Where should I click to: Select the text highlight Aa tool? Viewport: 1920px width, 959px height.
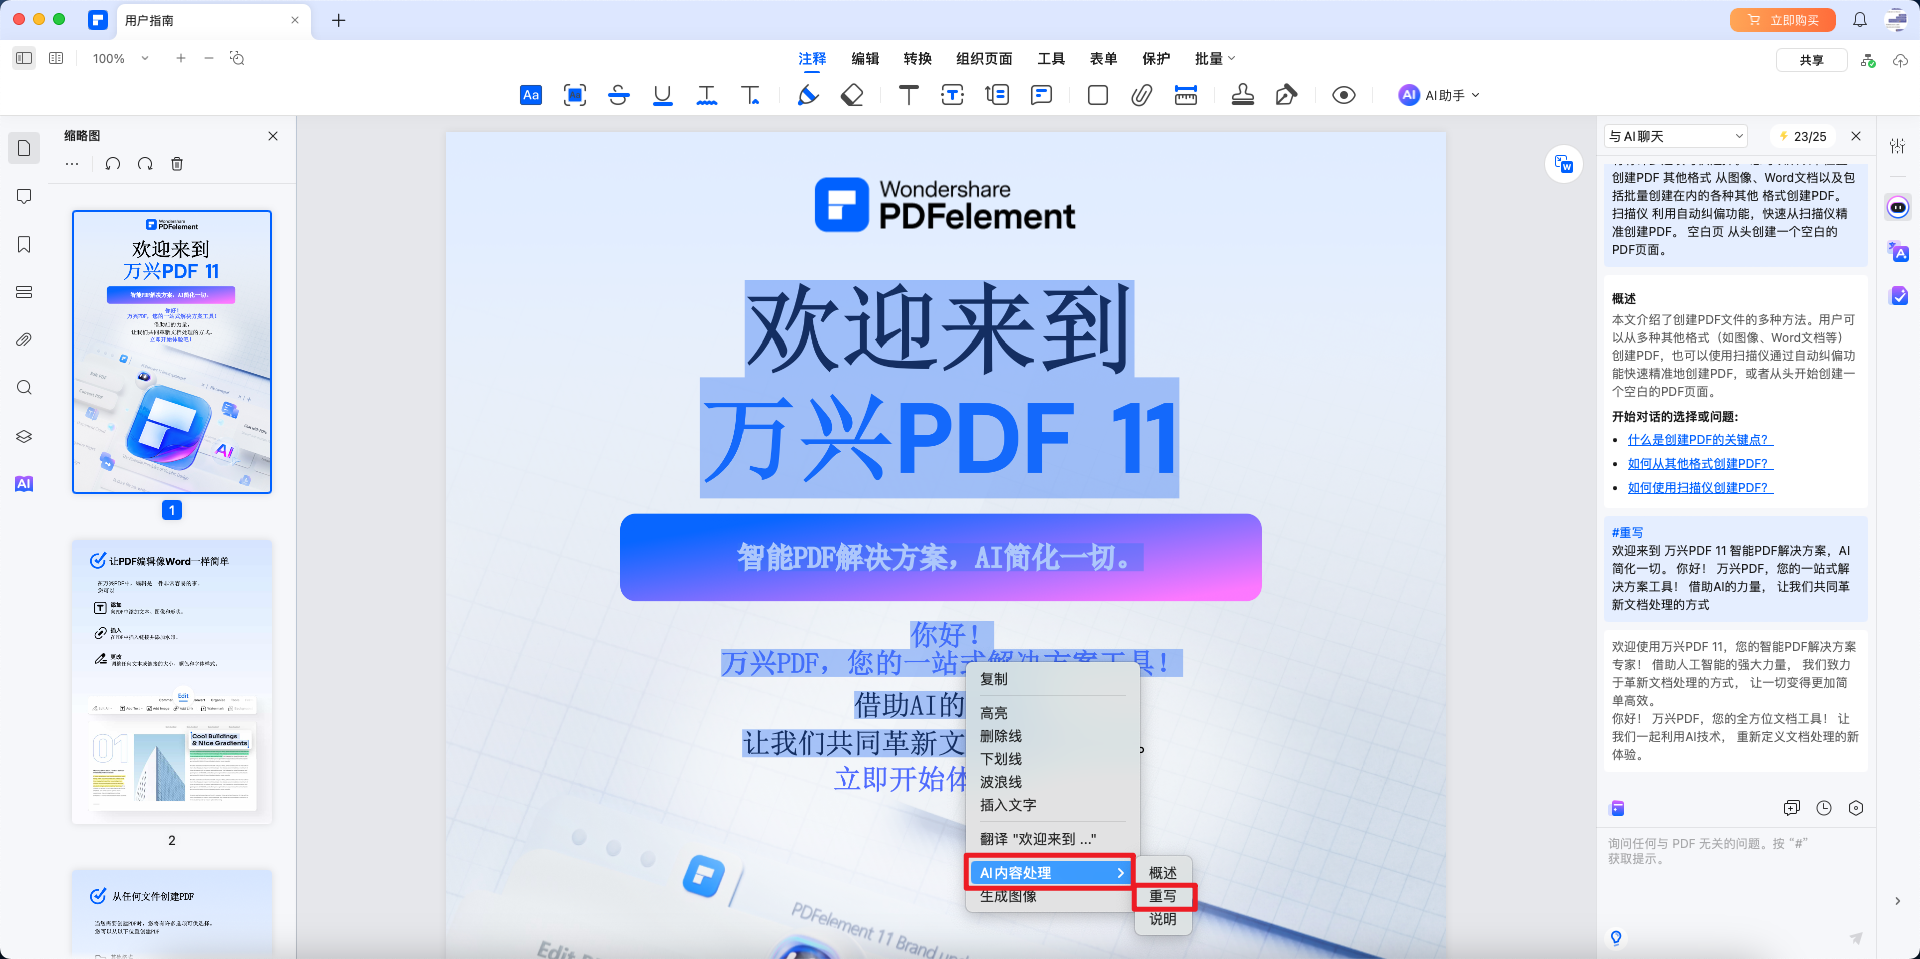531,95
